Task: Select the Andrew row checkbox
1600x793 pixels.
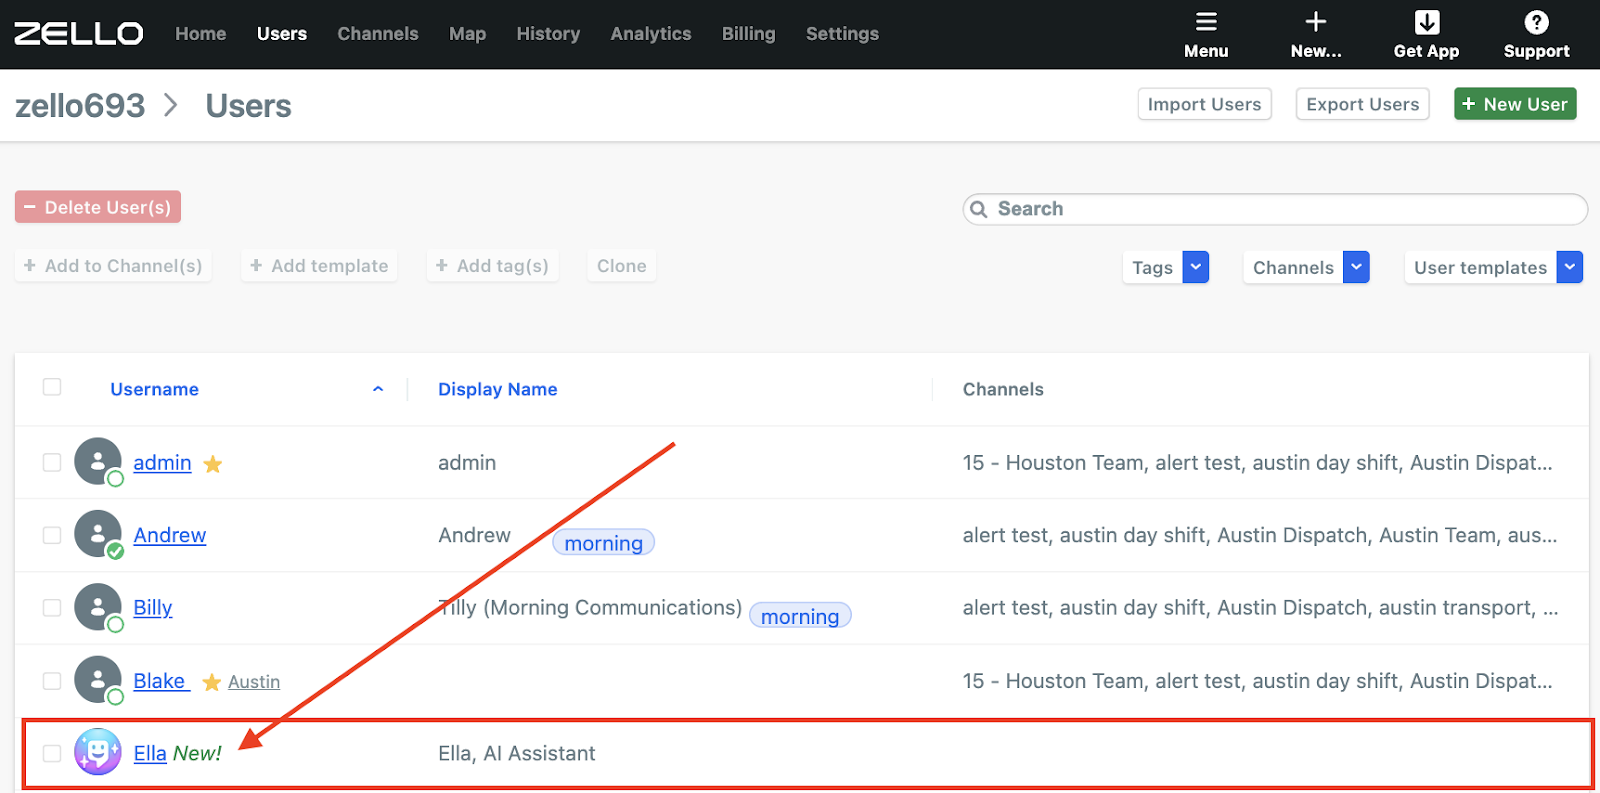Action: 52,535
